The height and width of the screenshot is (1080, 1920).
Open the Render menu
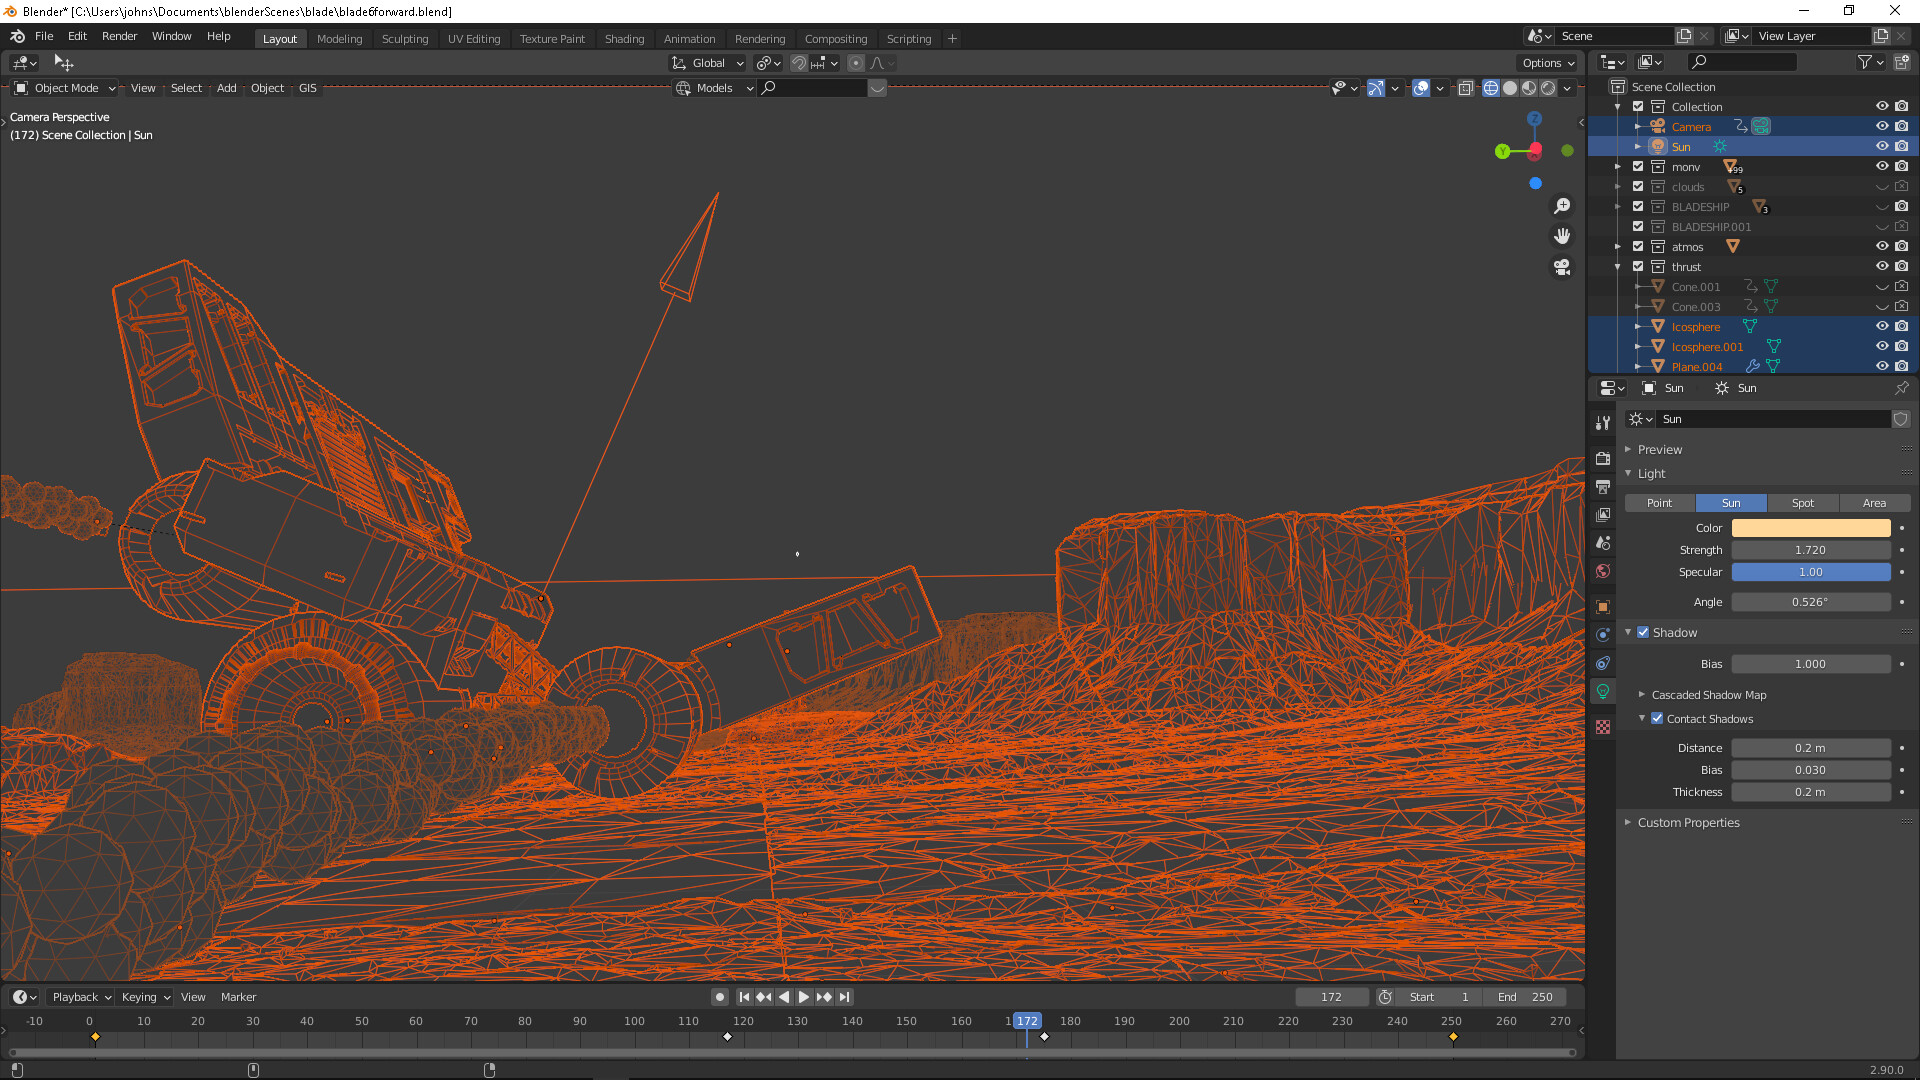click(x=119, y=36)
